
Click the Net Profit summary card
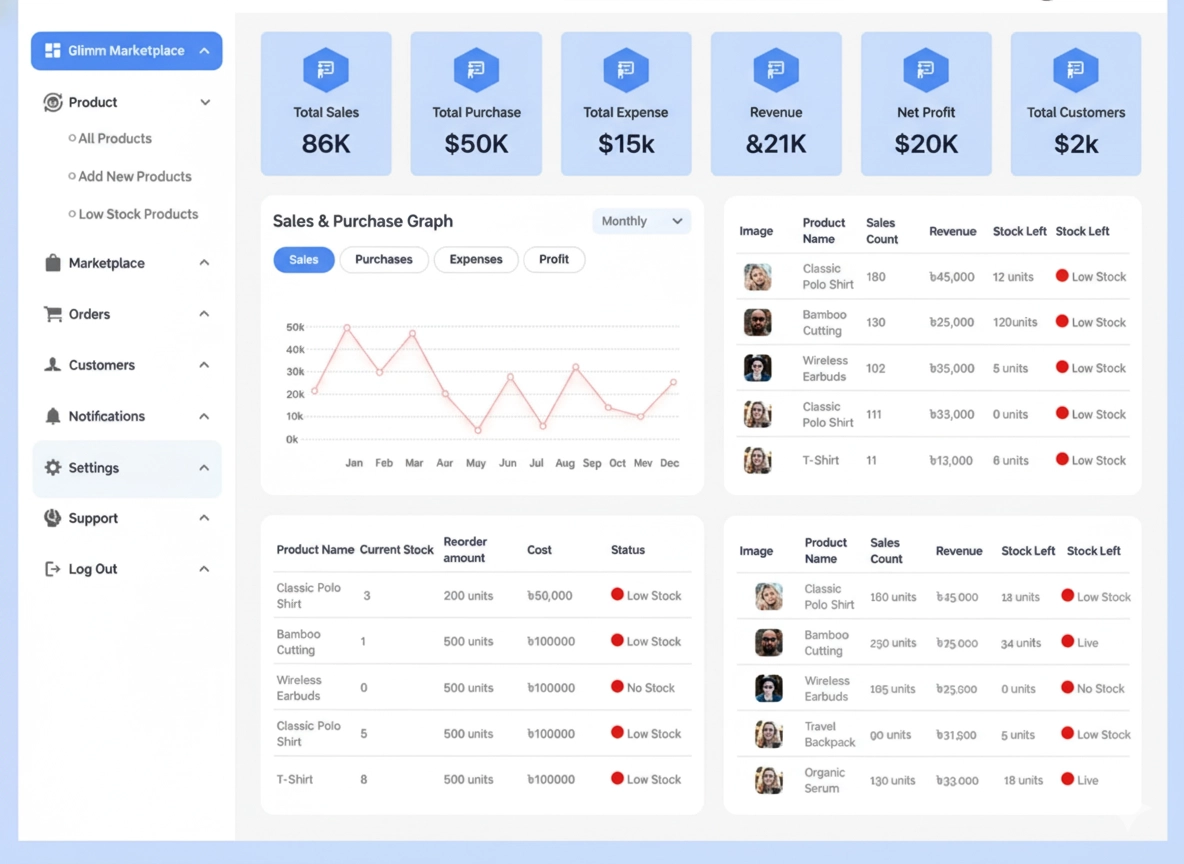click(926, 104)
